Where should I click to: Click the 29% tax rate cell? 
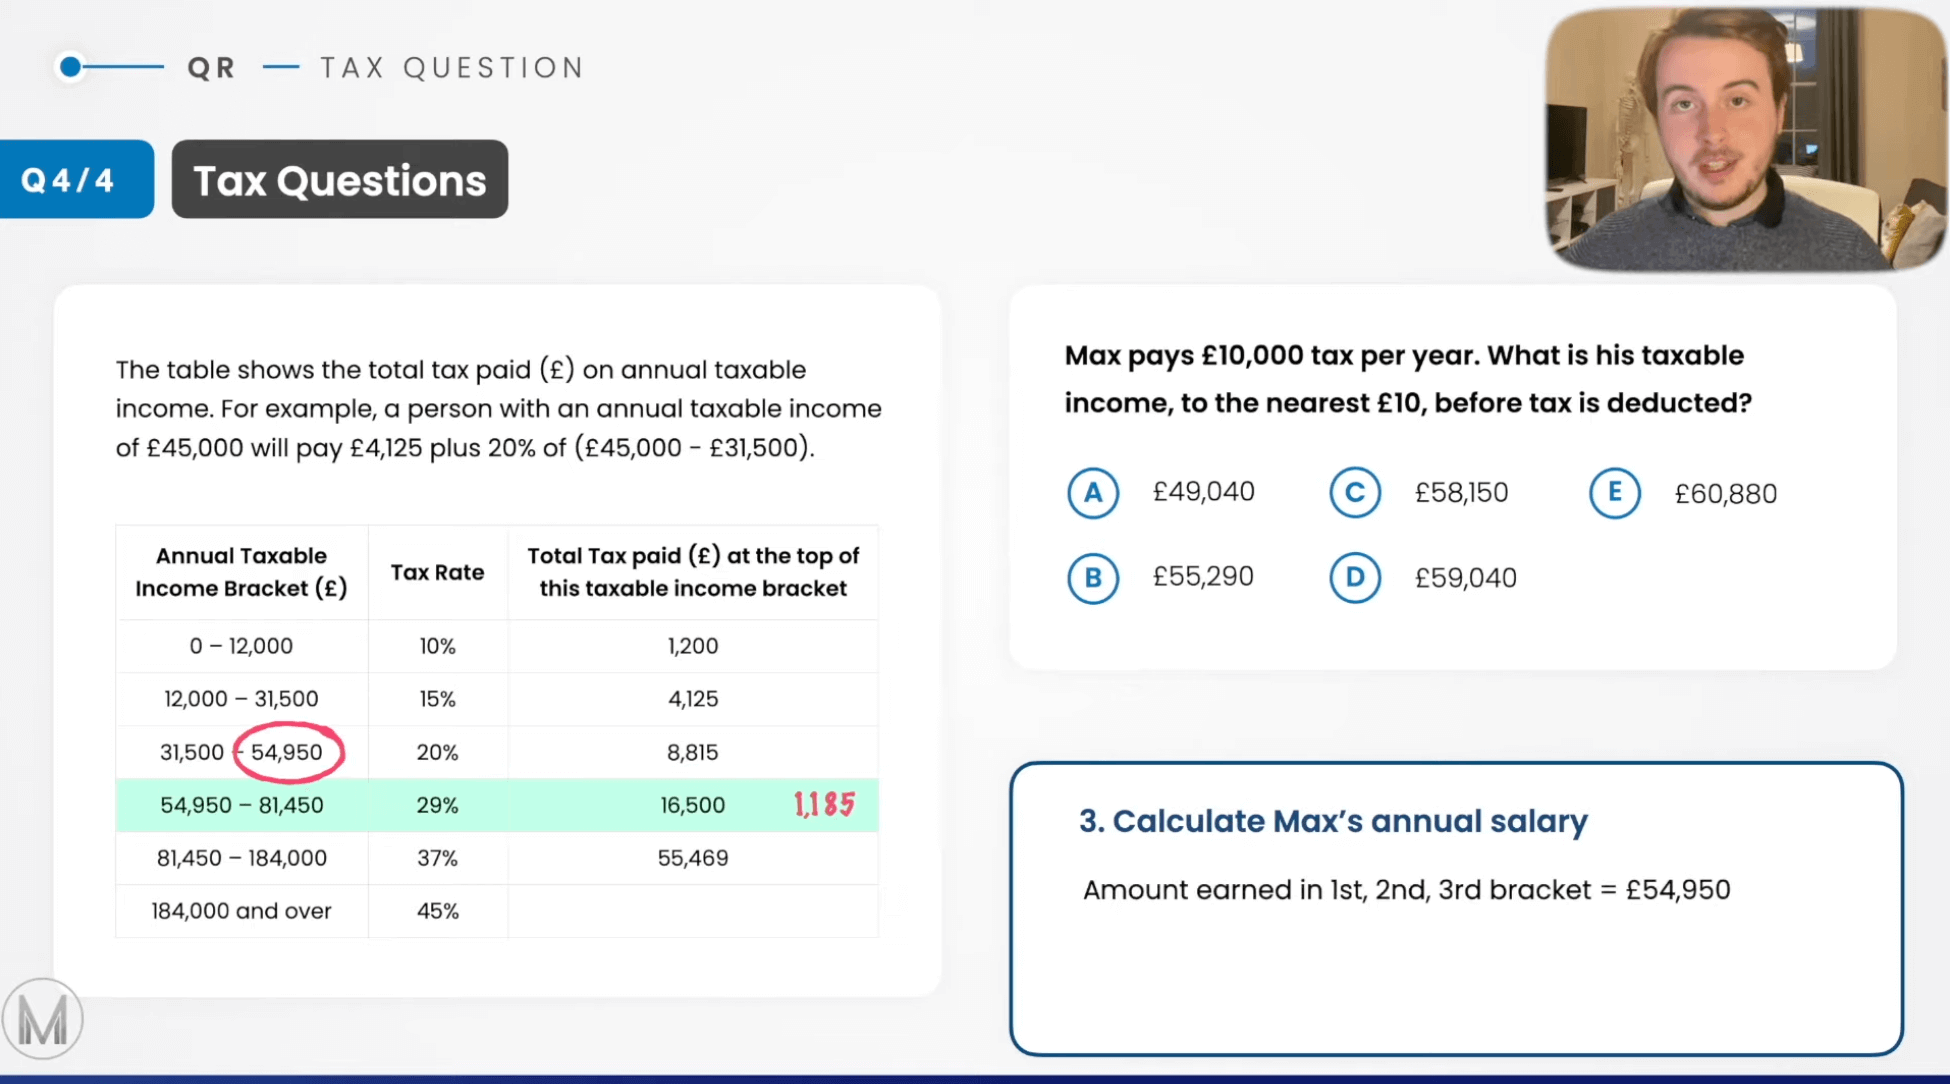(437, 805)
